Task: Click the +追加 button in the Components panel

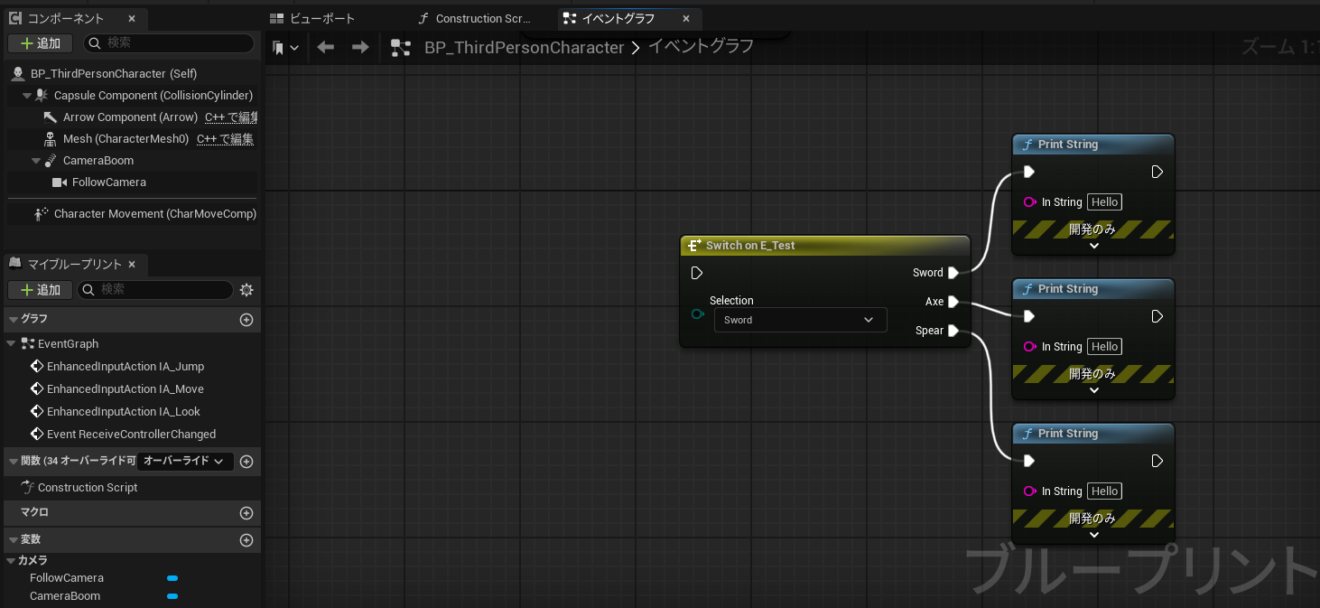Action: click(40, 43)
